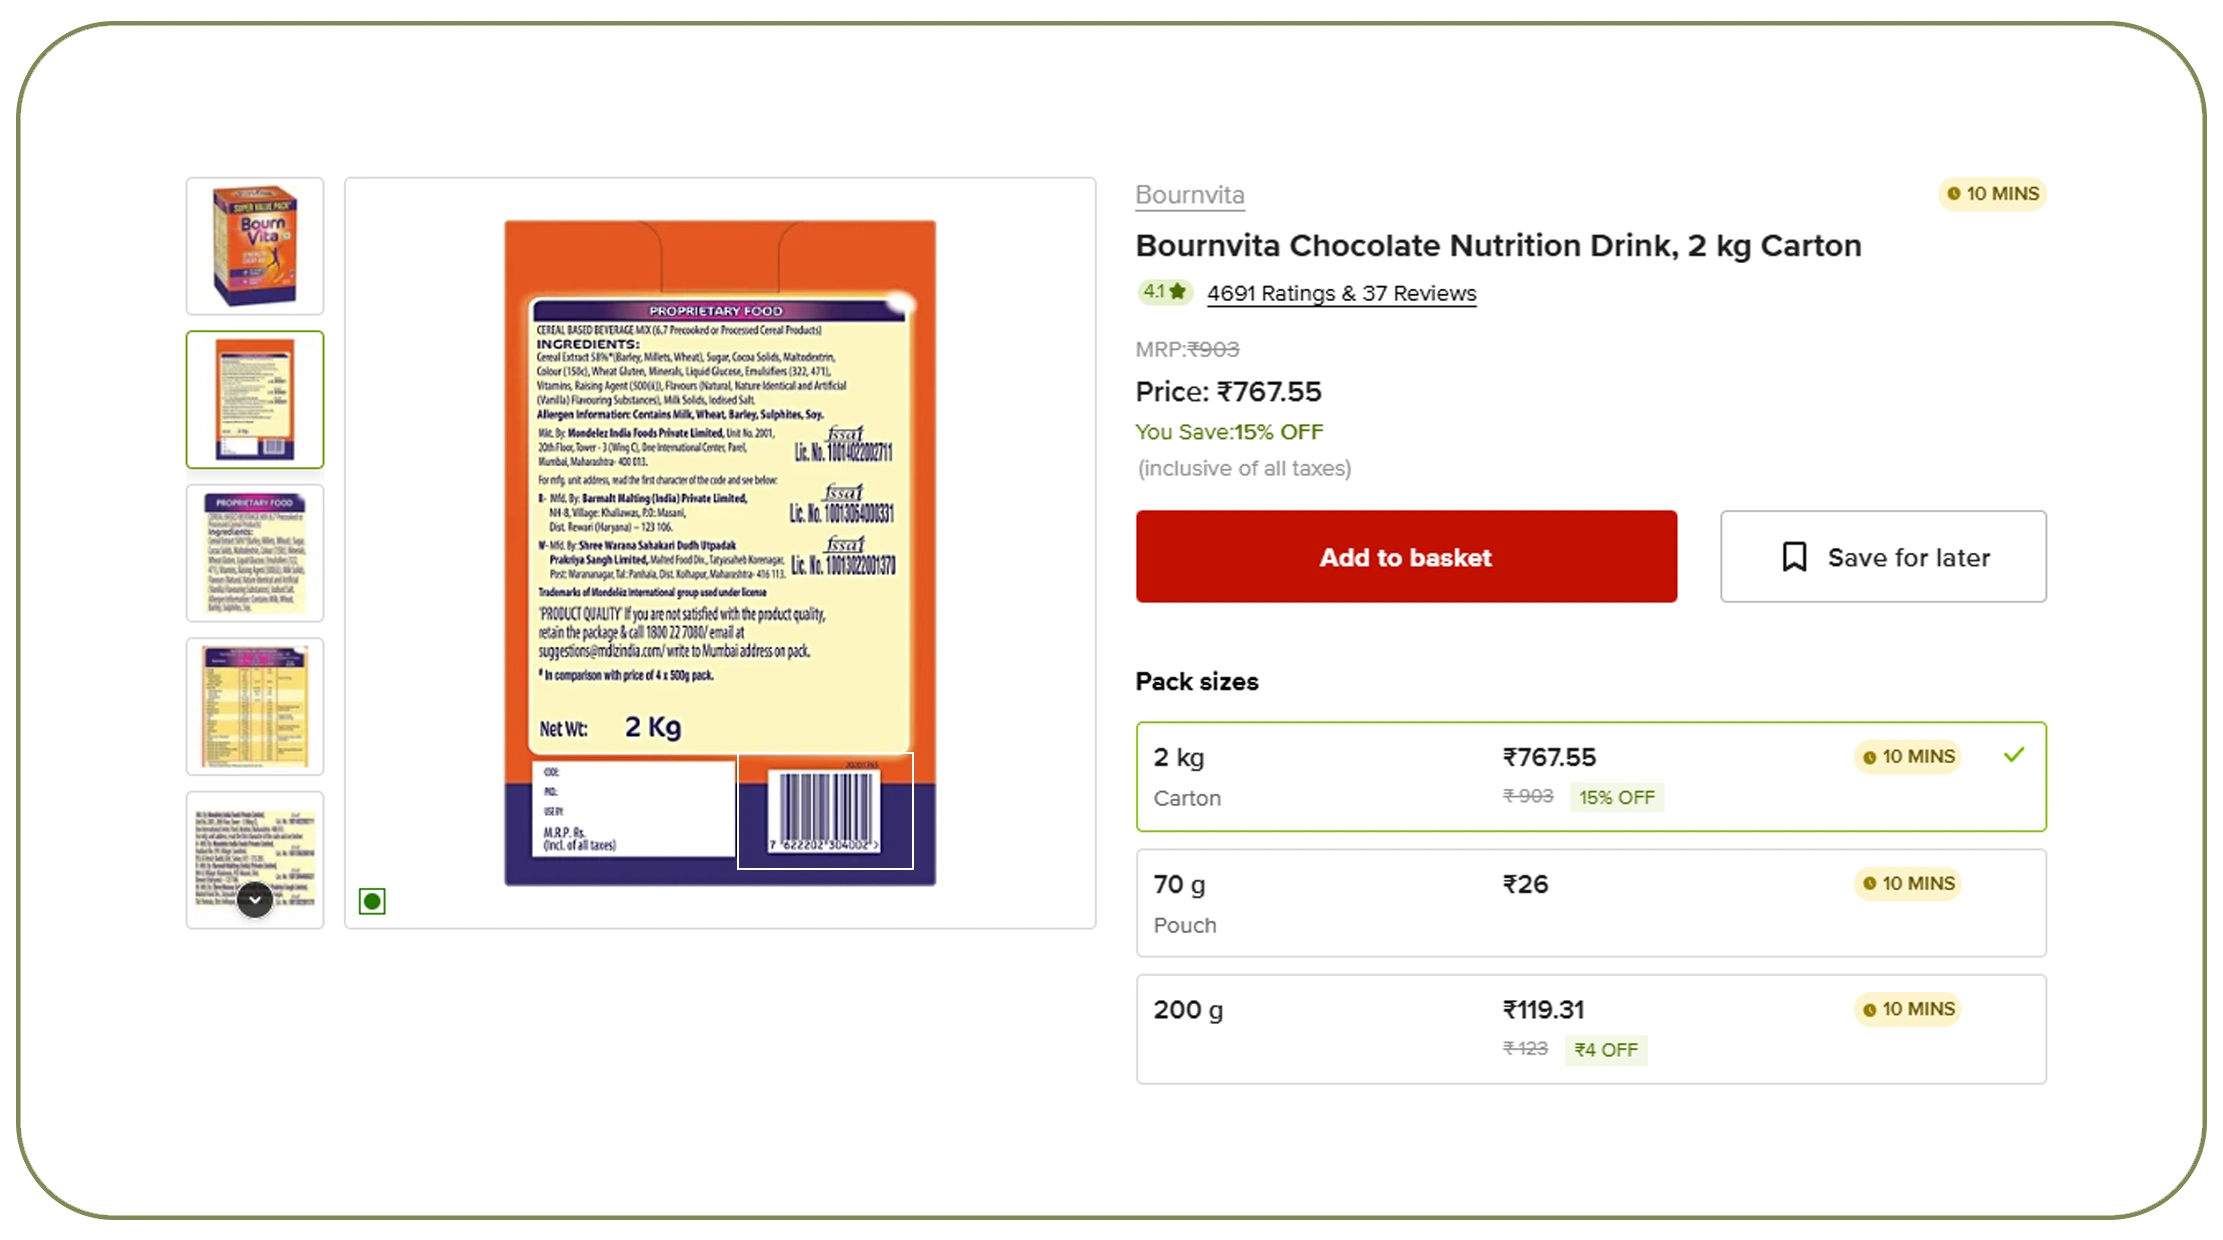This screenshot has height=1240, width=2223.
Task: Select the first carton front thumbnail
Action: click(x=255, y=246)
